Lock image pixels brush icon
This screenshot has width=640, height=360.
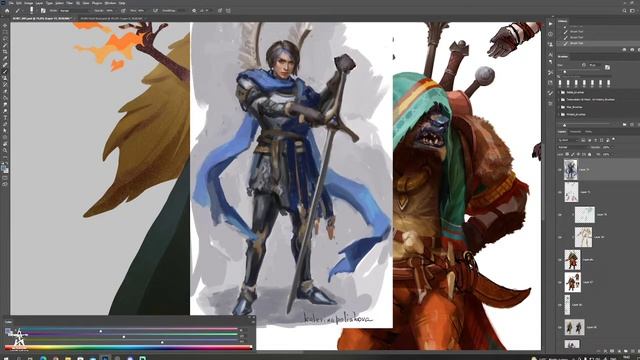point(573,154)
